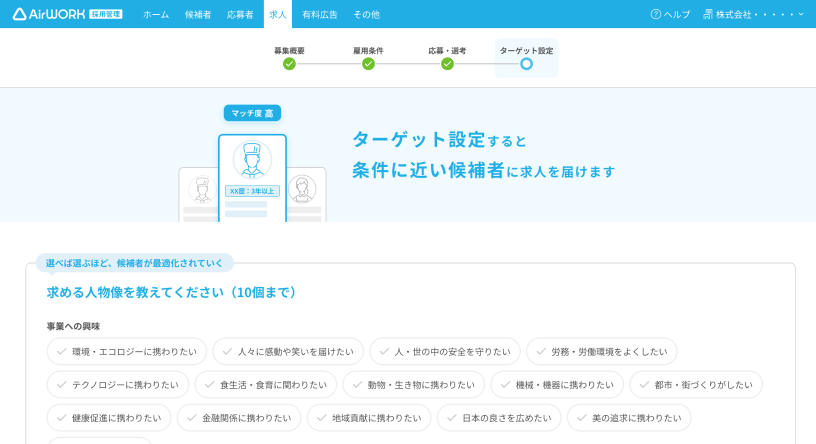Click the 事業への興味 section label
Screen dimensions: 816x444
73,326
